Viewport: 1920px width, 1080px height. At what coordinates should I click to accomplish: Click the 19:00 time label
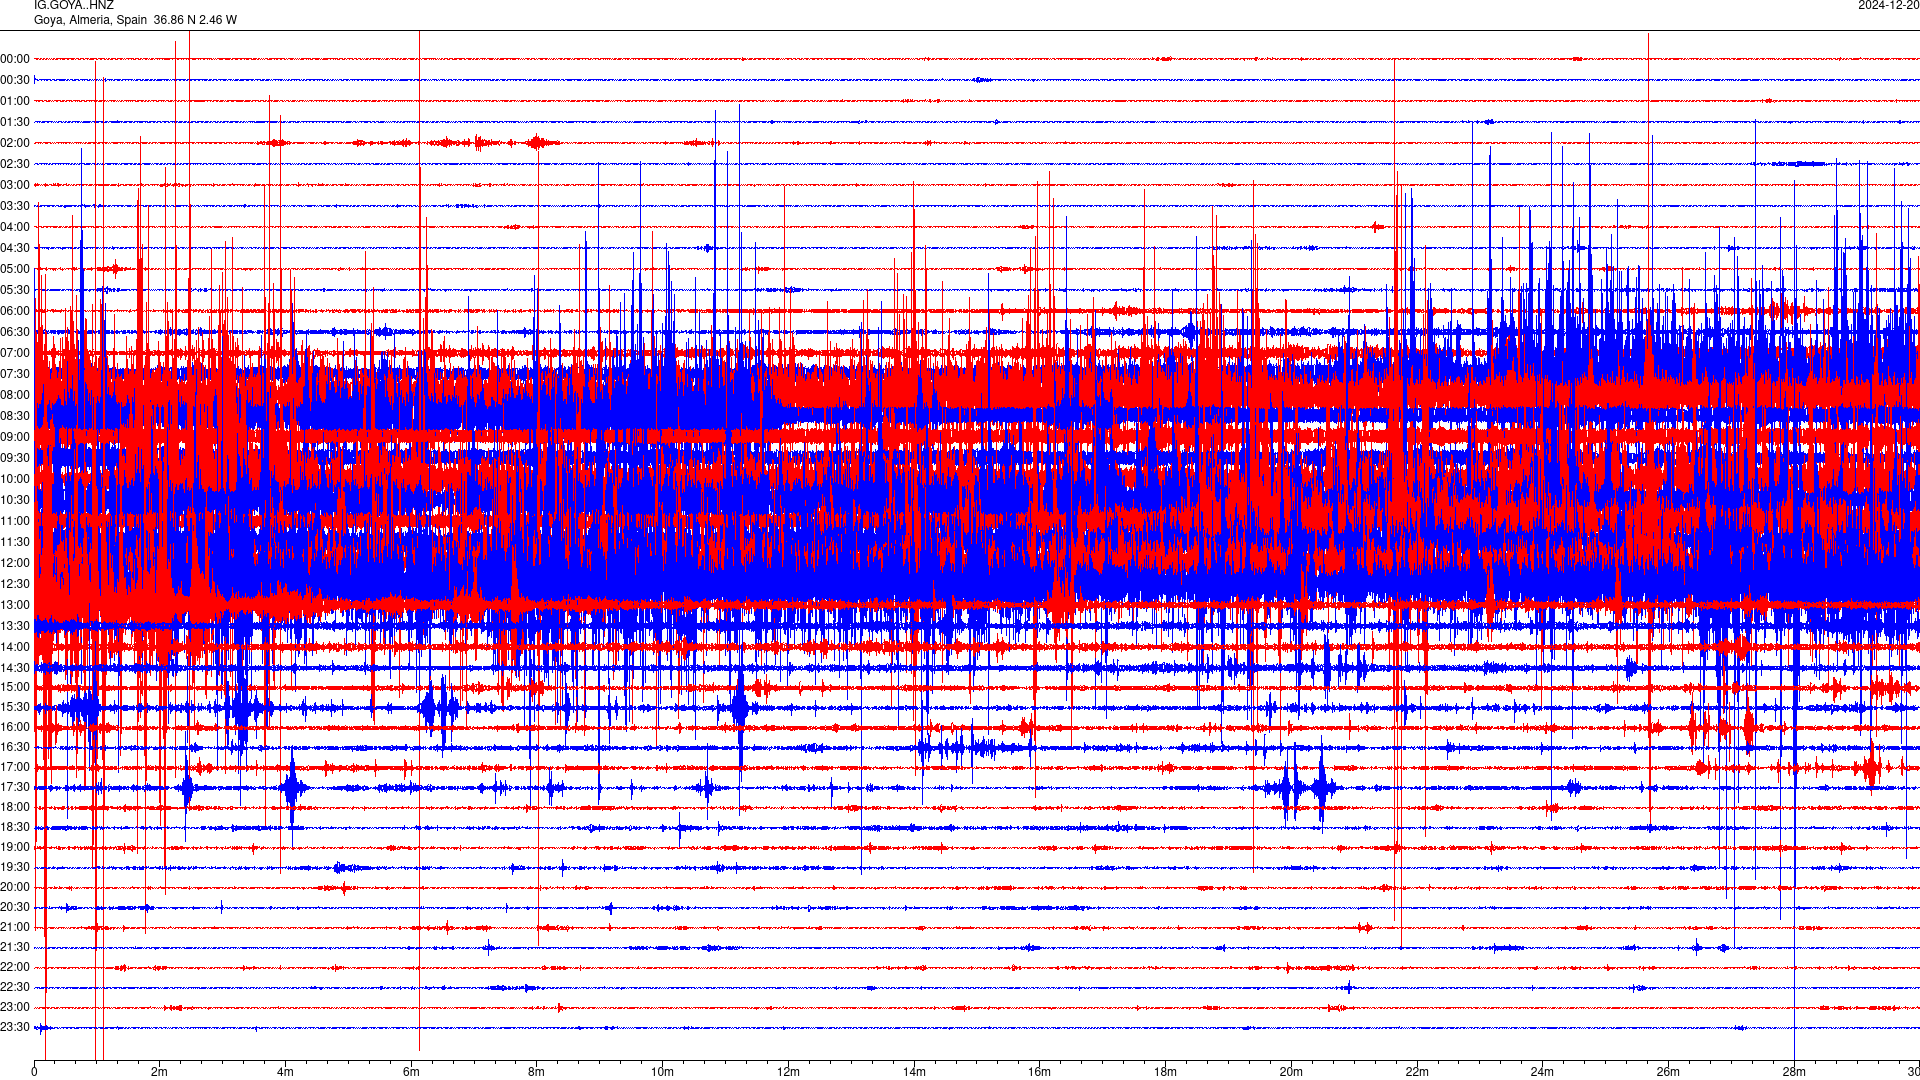(x=15, y=847)
